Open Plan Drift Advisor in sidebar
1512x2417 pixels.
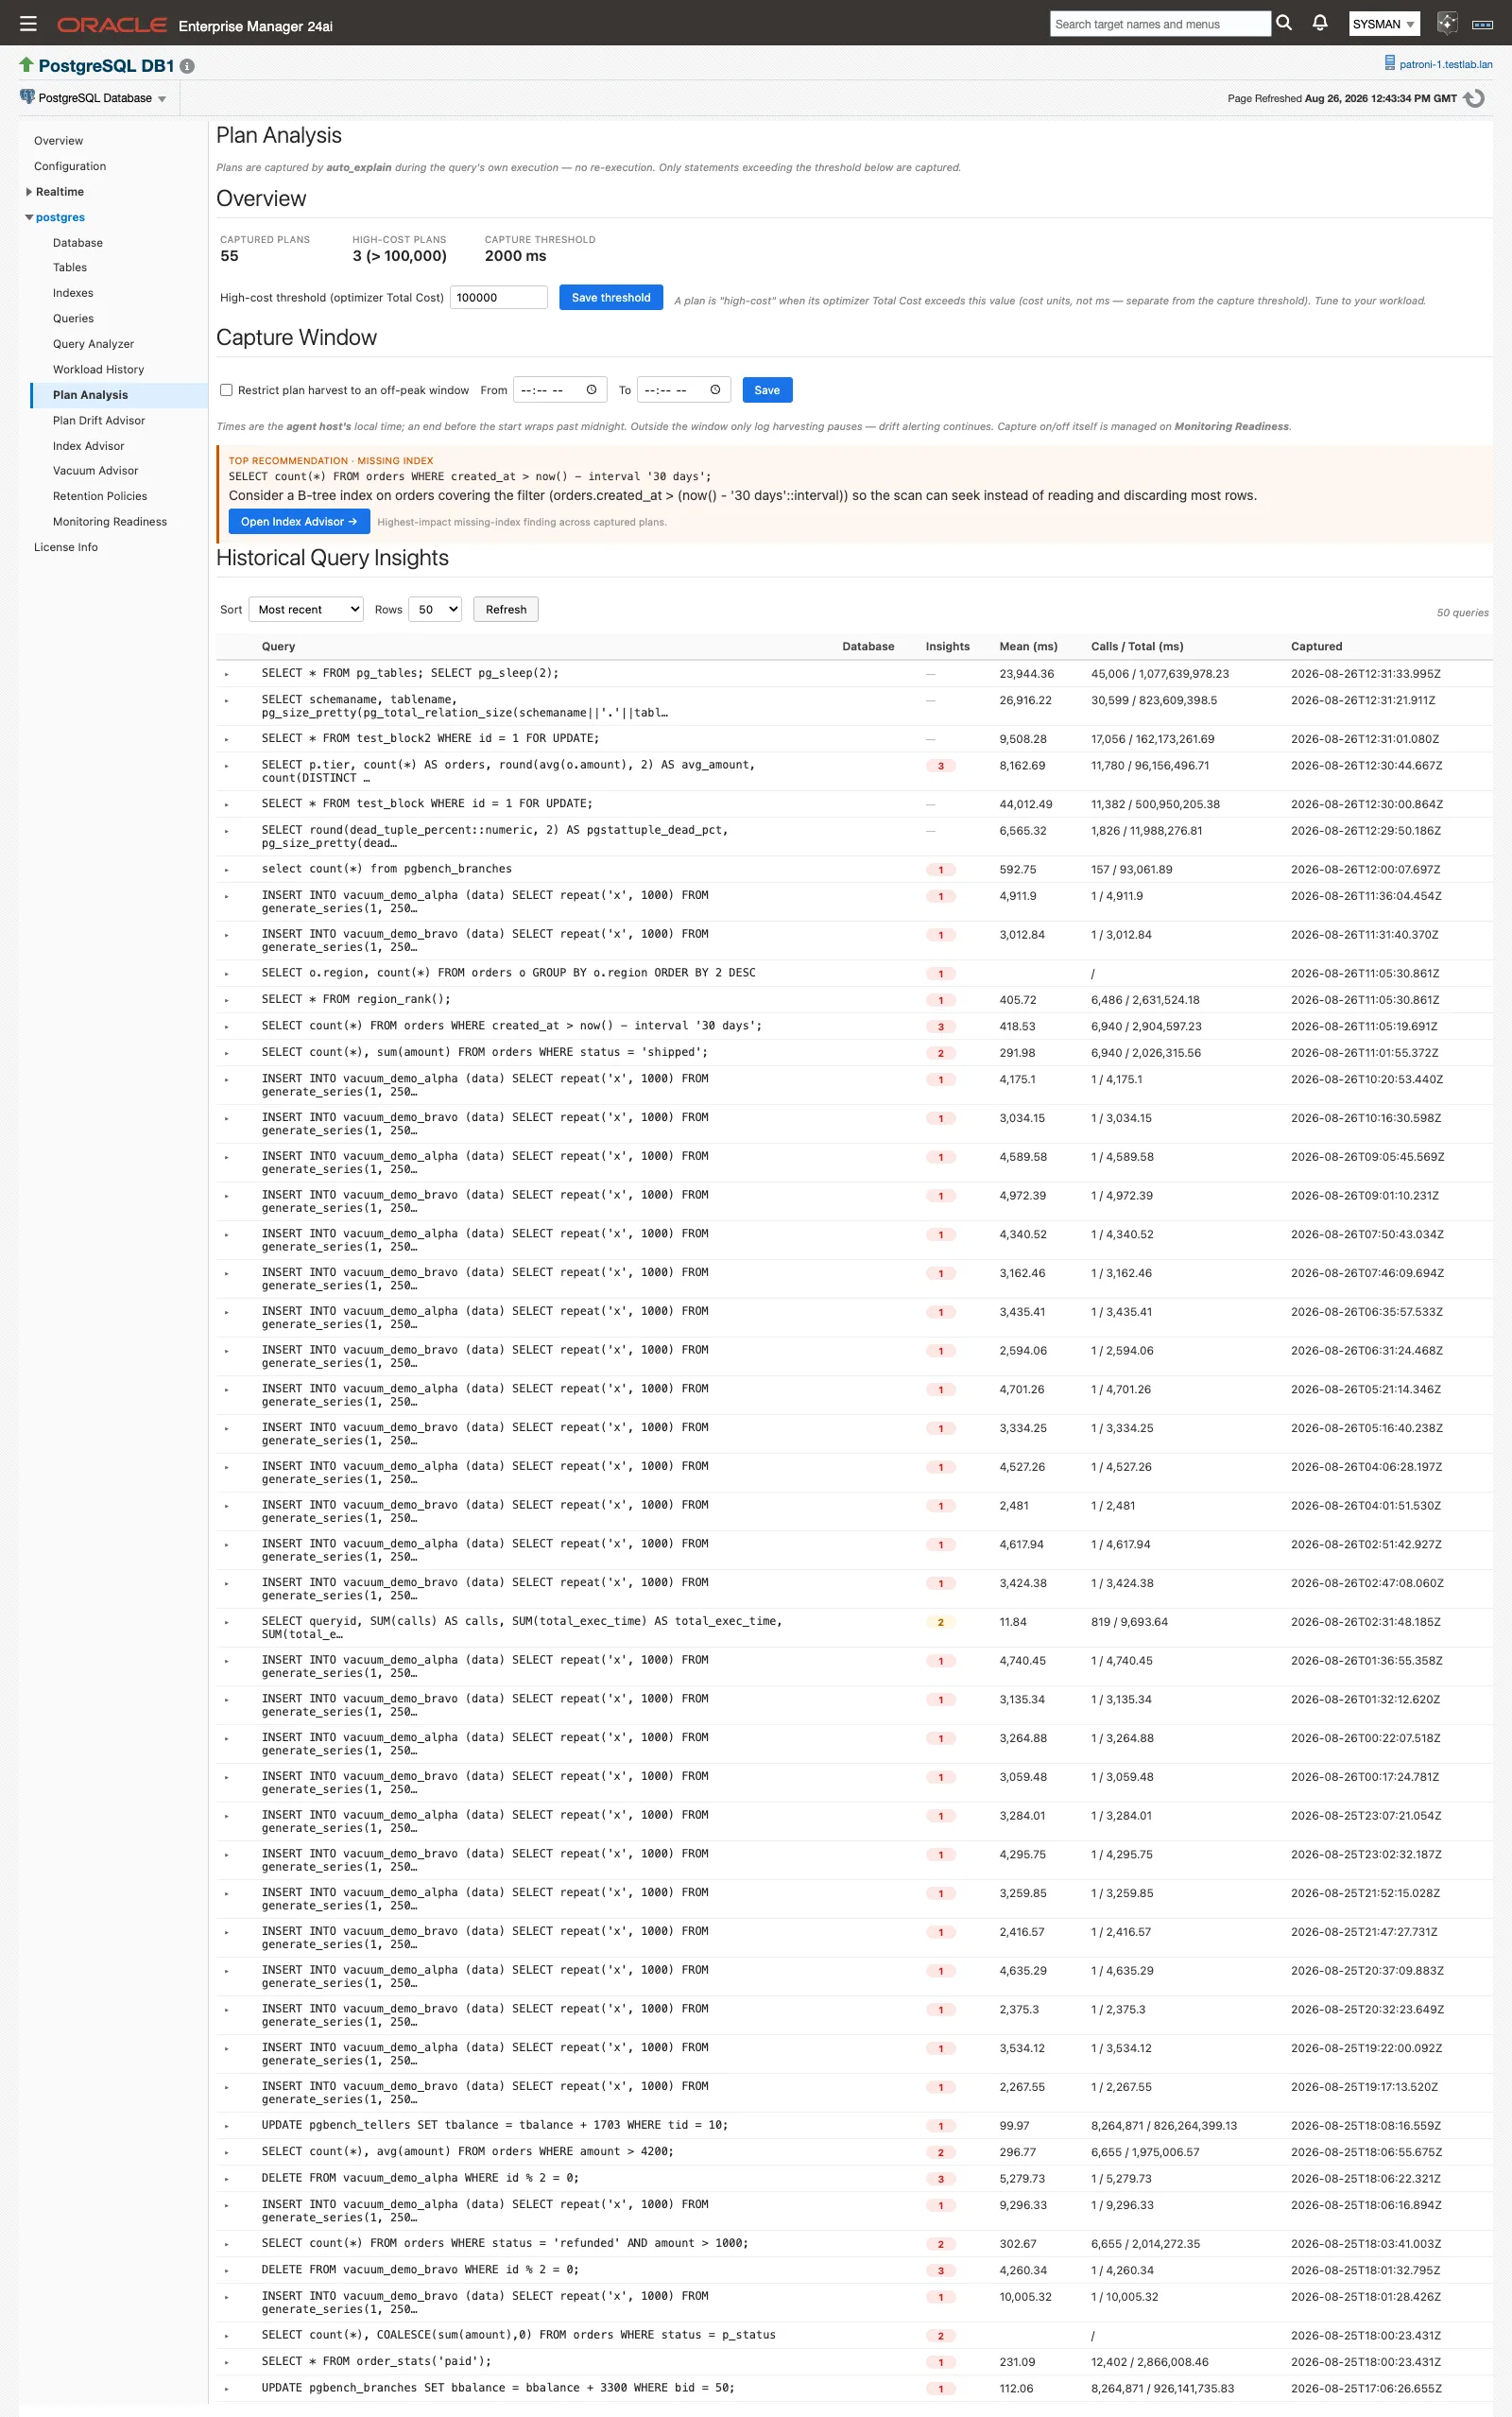coord(99,420)
